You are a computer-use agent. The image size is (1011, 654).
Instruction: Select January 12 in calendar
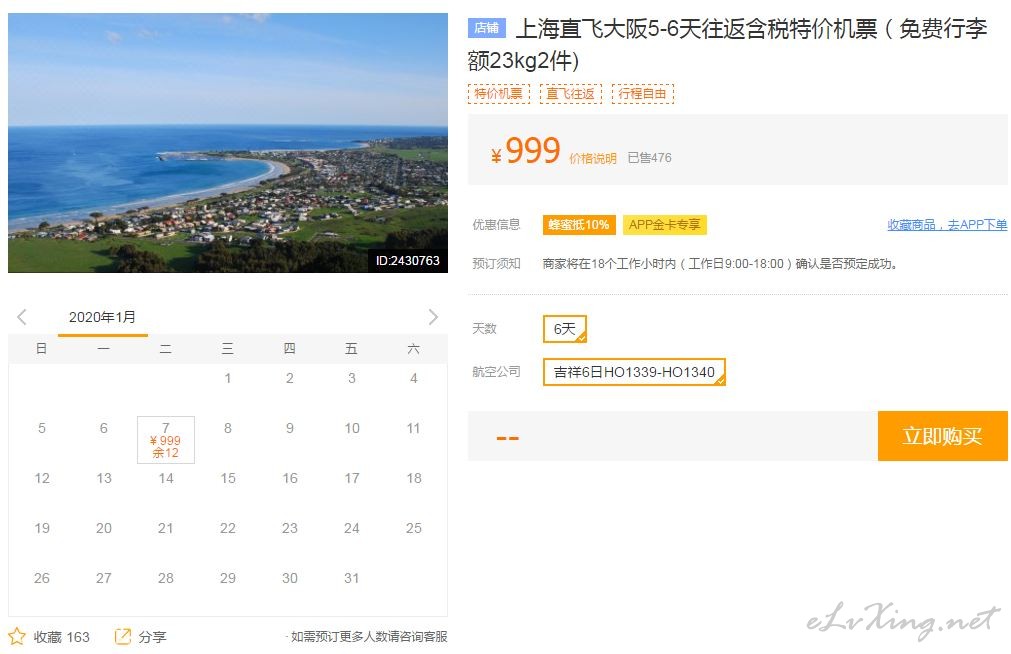pos(42,478)
